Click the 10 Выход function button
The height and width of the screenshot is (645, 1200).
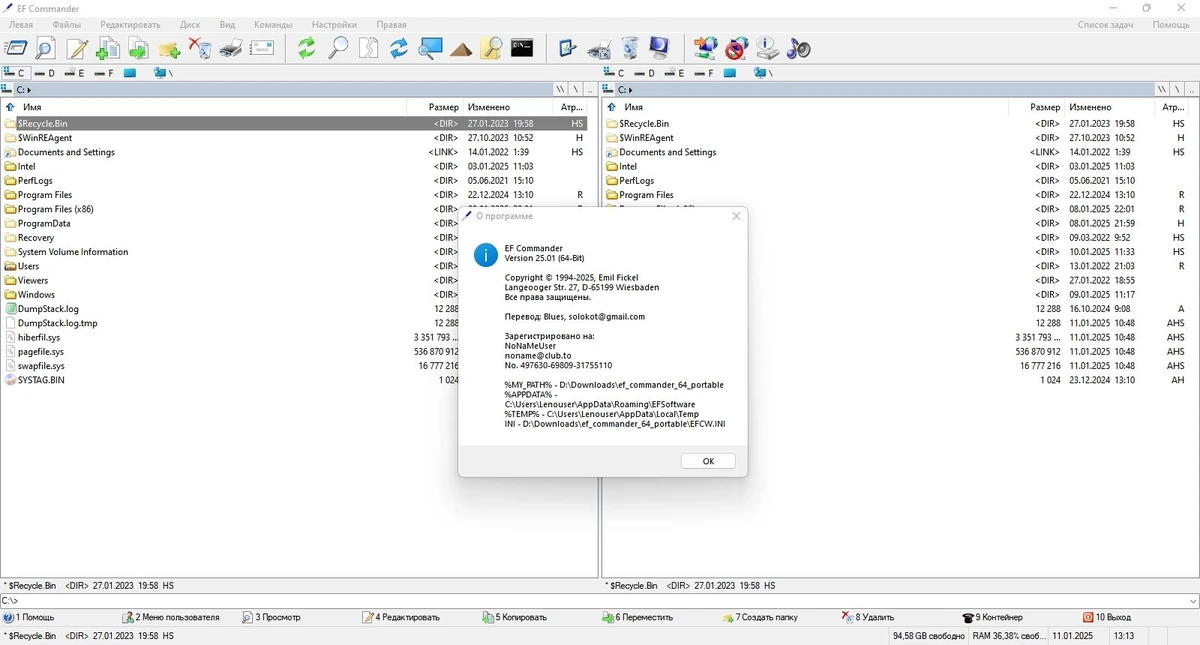tap(1106, 617)
